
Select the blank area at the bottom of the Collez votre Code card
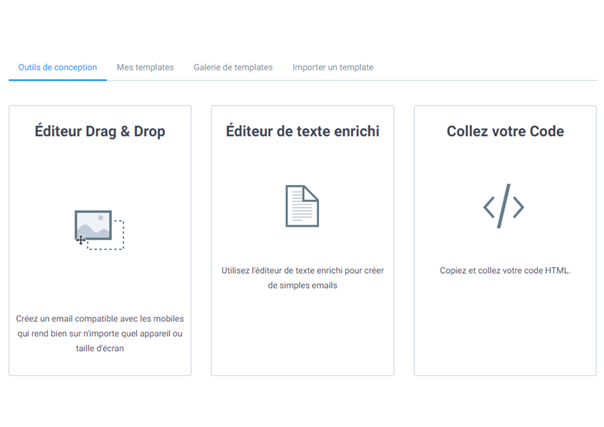(505, 335)
